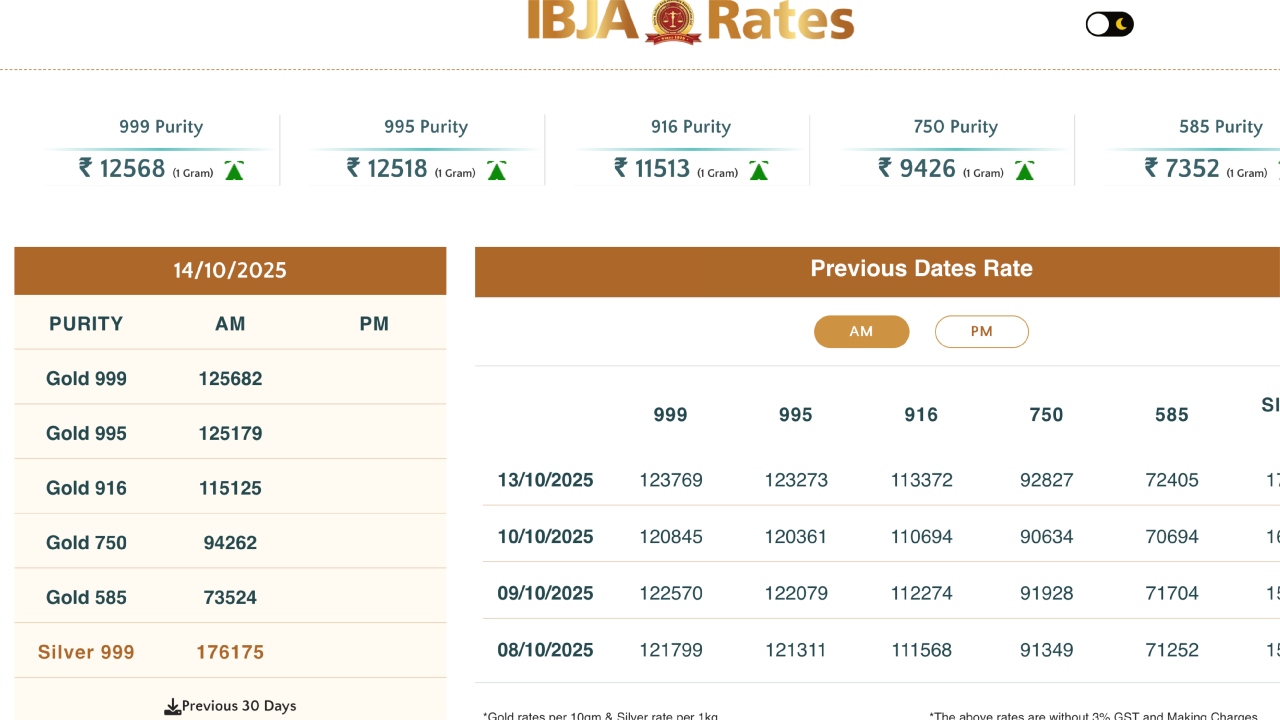Toggle the dark mode switch
This screenshot has height=720, width=1280.
[x=1109, y=24]
